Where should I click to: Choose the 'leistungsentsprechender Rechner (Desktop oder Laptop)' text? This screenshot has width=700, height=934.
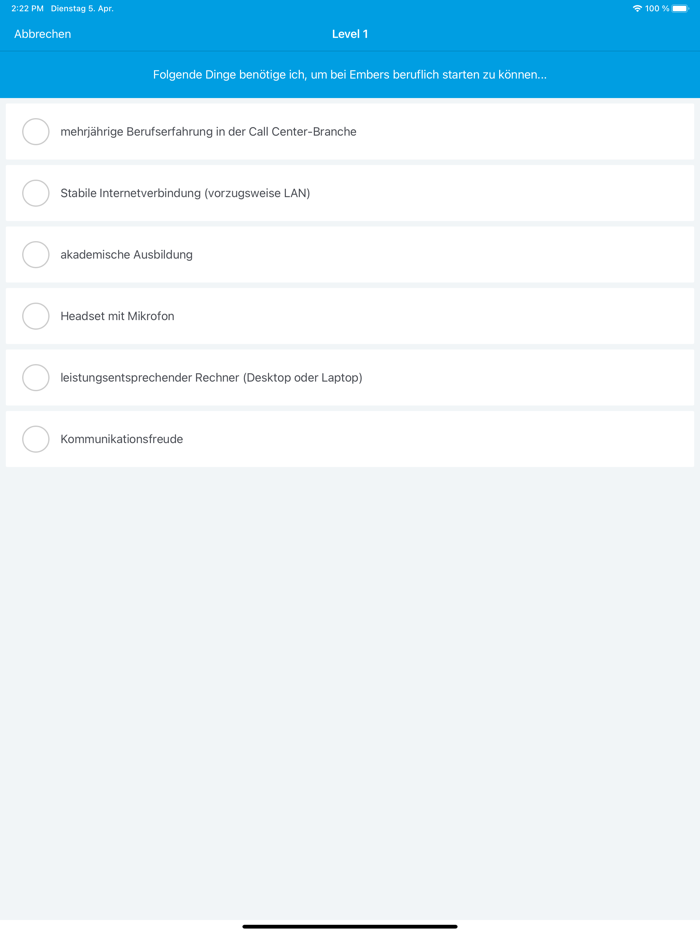pyautogui.click(x=211, y=378)
